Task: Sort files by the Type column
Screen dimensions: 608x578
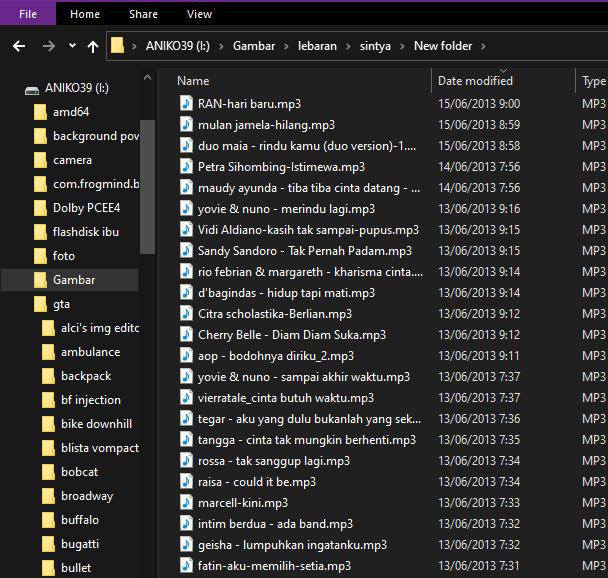Action: click(x=594, y=81)
